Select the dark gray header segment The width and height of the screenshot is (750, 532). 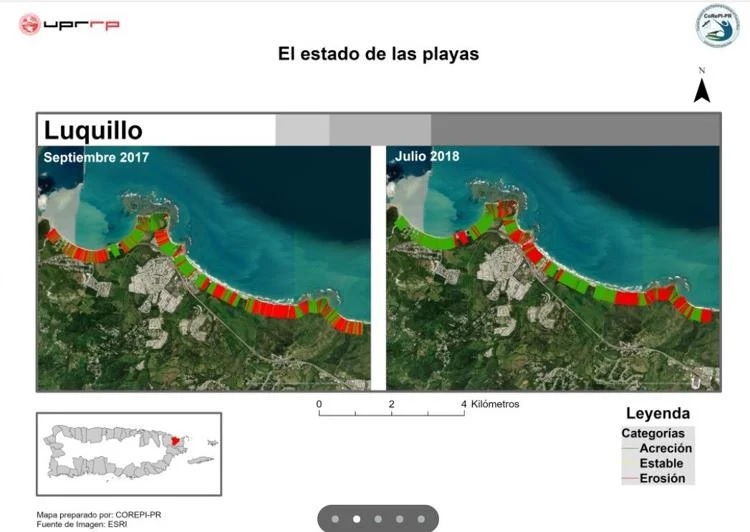575,130
